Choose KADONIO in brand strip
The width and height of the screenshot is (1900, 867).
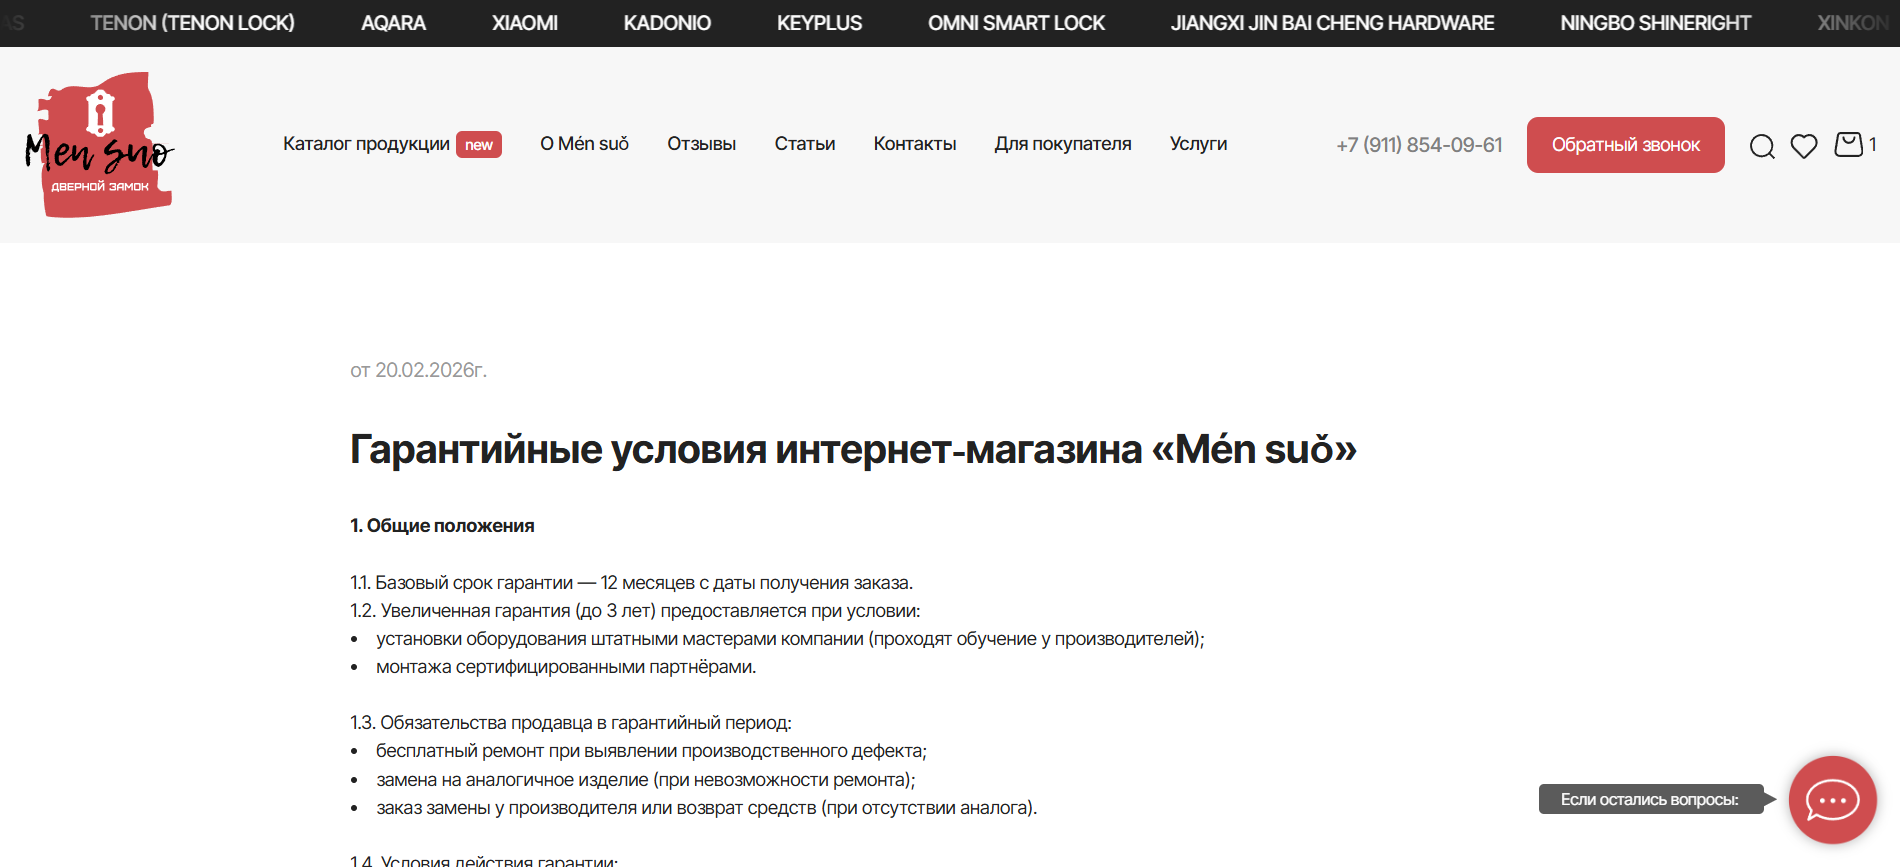tap(667, 23)
